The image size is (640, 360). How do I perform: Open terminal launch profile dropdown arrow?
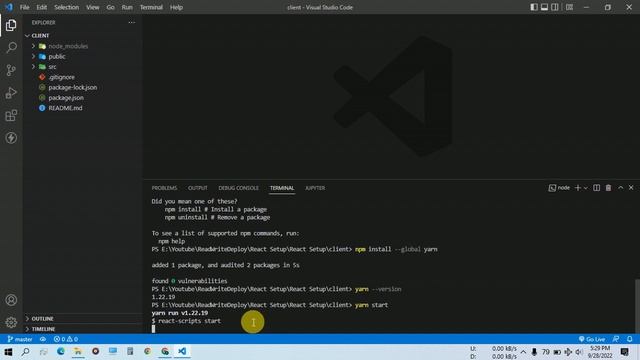click(586, 188)
